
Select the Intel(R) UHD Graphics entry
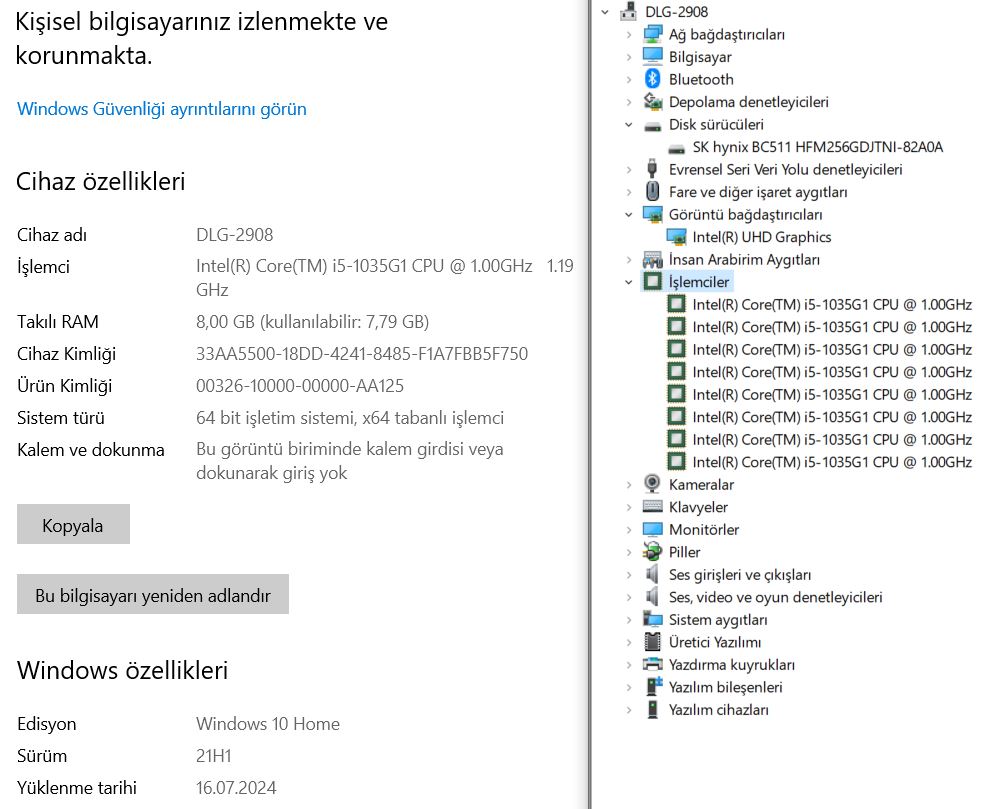tap(762, 237)
